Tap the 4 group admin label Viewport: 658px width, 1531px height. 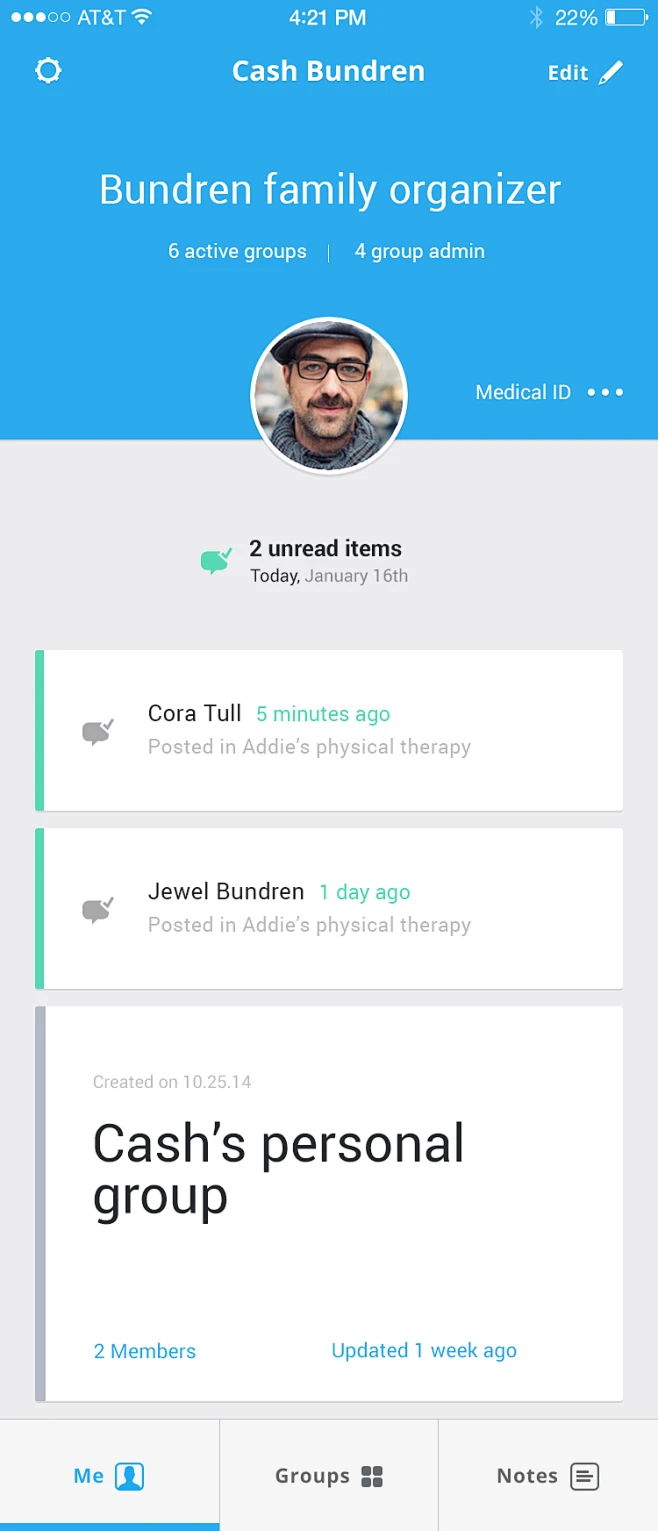(x=420, y=251)
